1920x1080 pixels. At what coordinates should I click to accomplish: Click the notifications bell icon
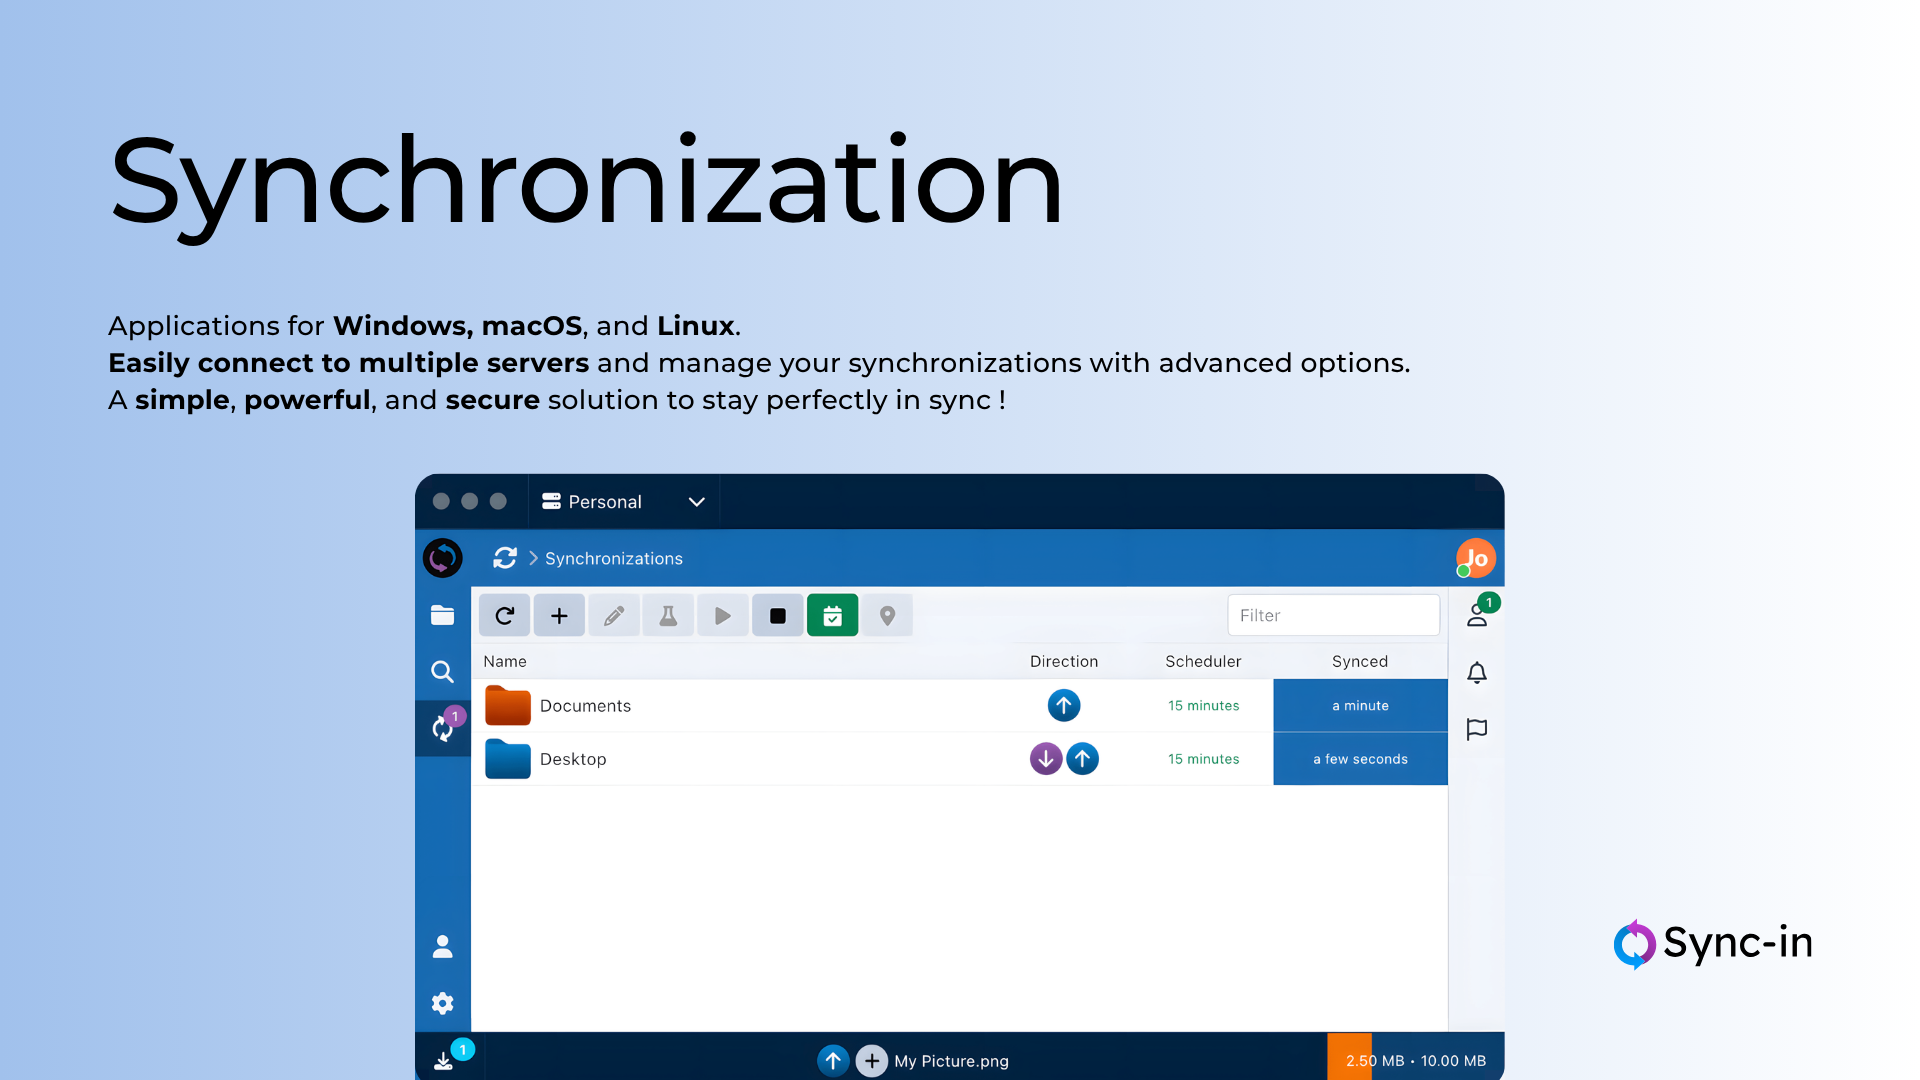click(1476, 673)
